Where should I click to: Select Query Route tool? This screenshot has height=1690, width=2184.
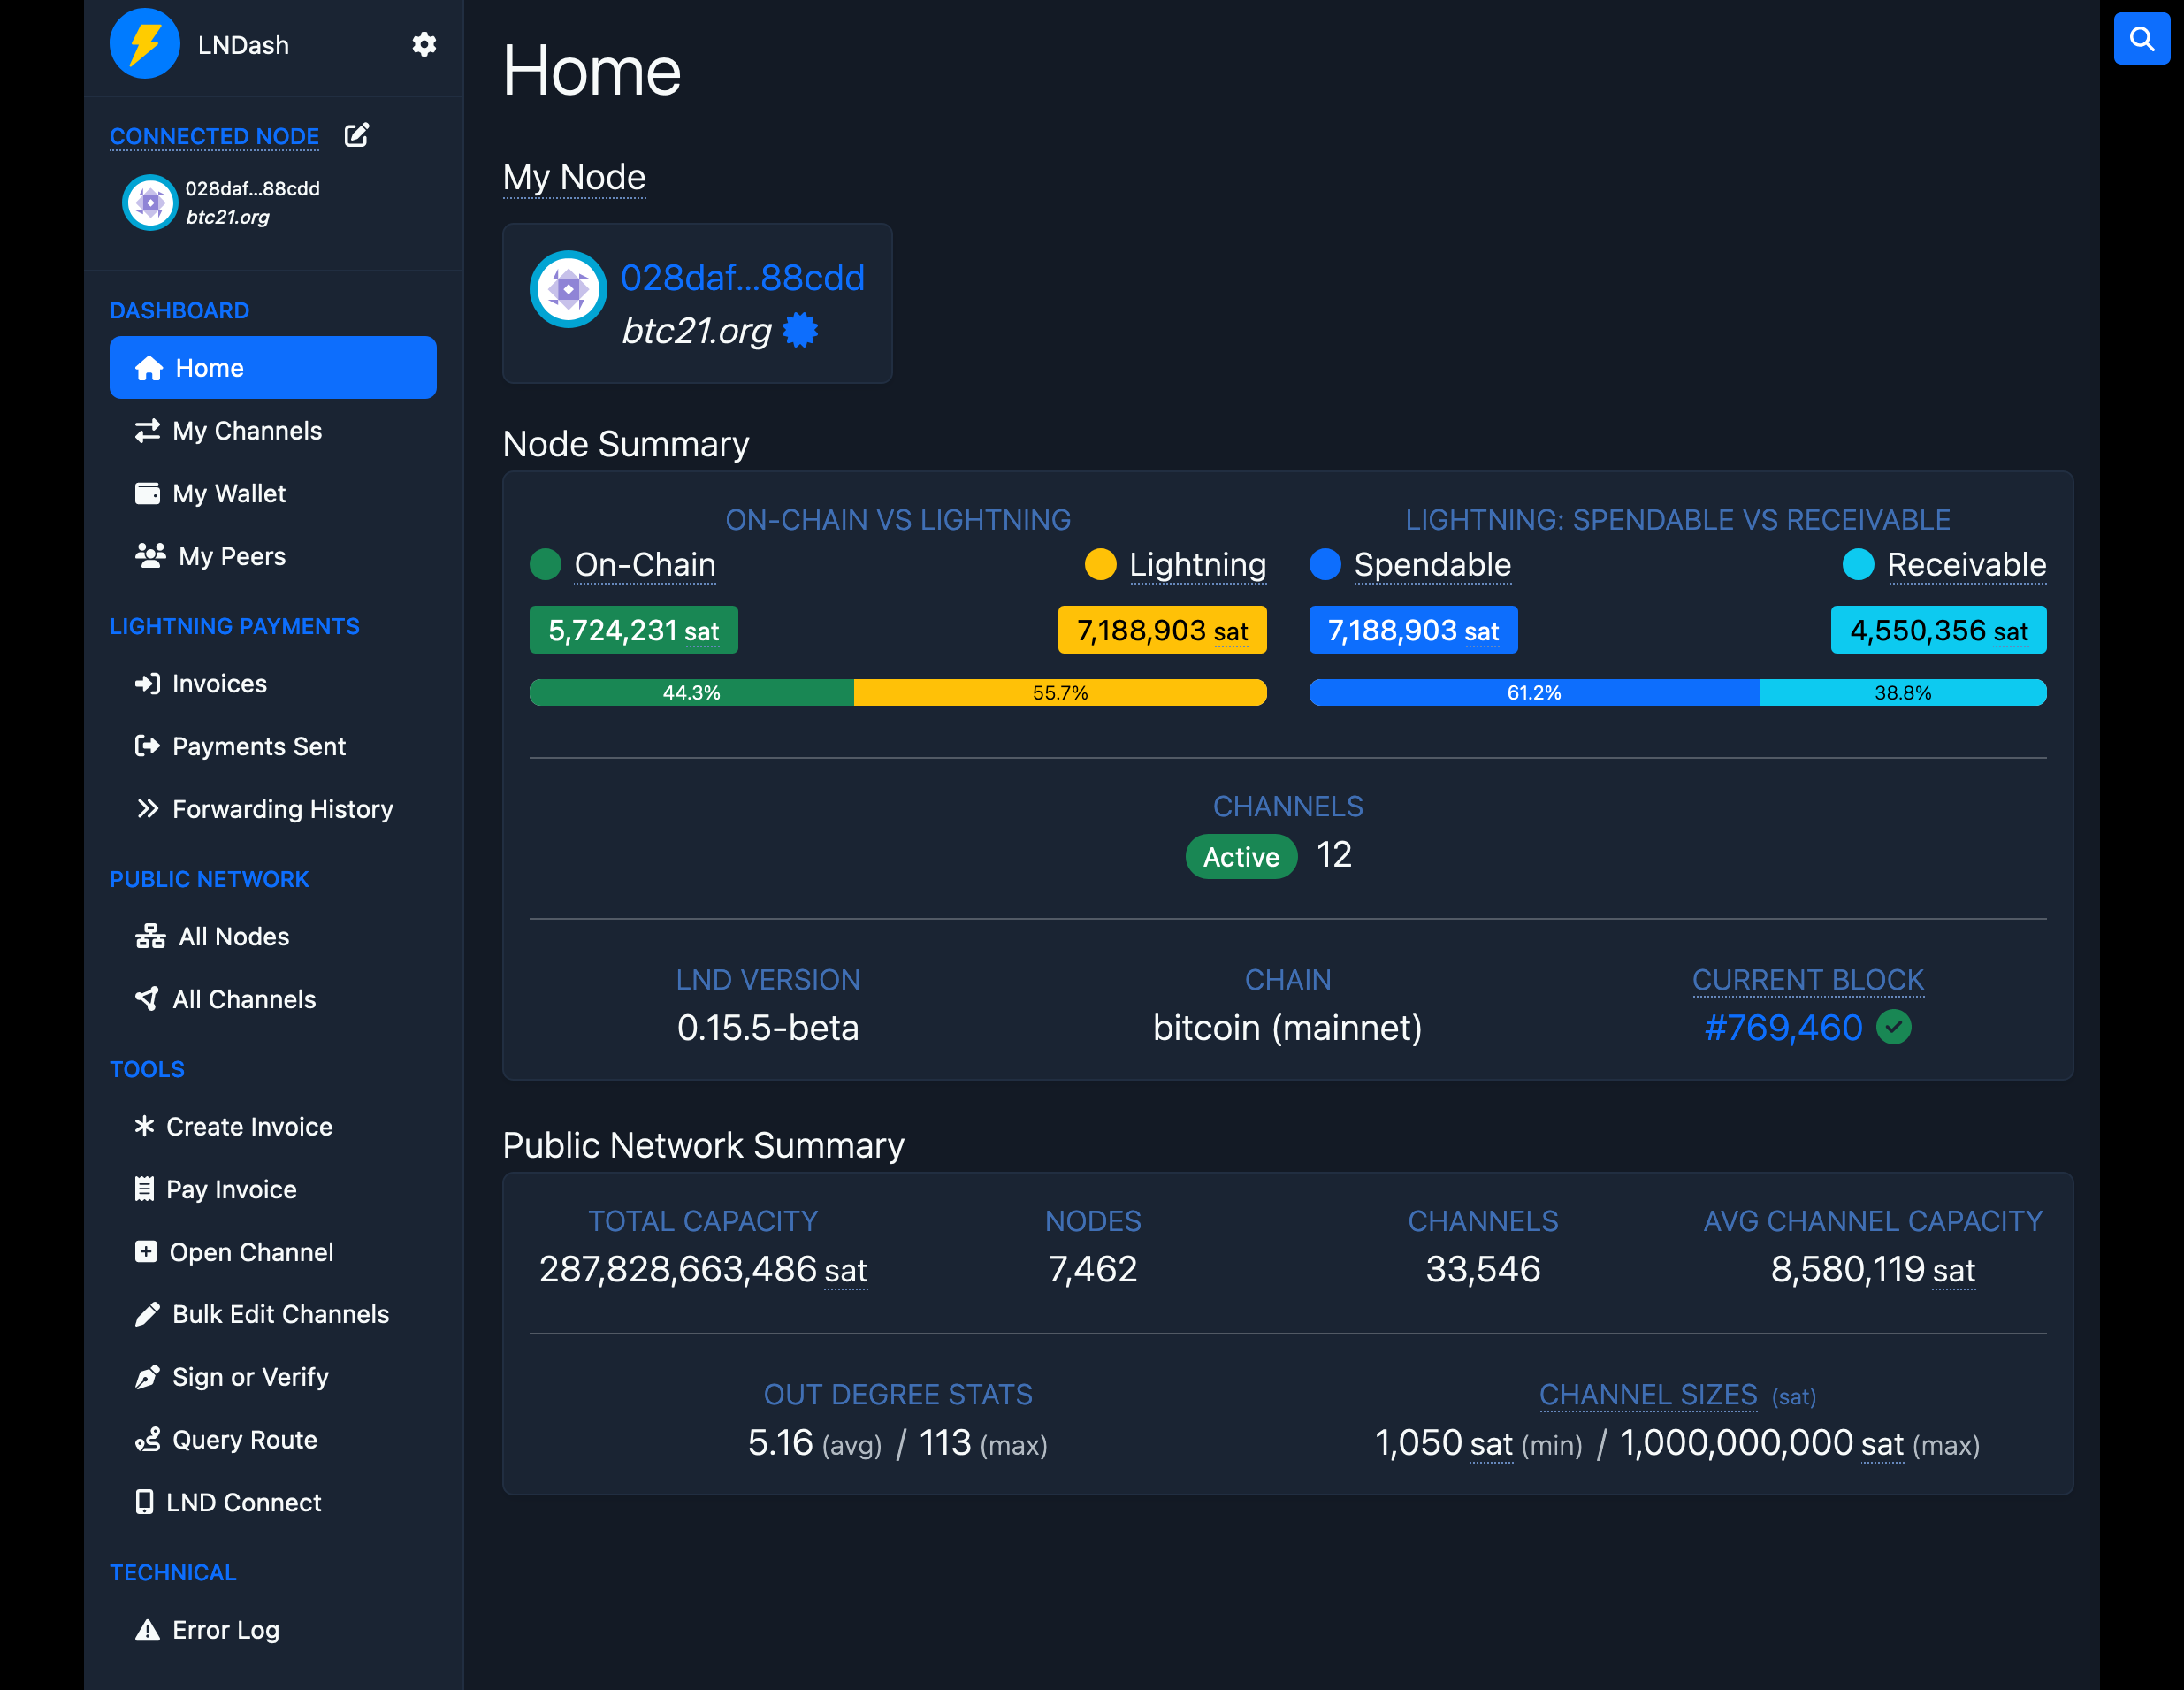click(x=244, y=1440)
